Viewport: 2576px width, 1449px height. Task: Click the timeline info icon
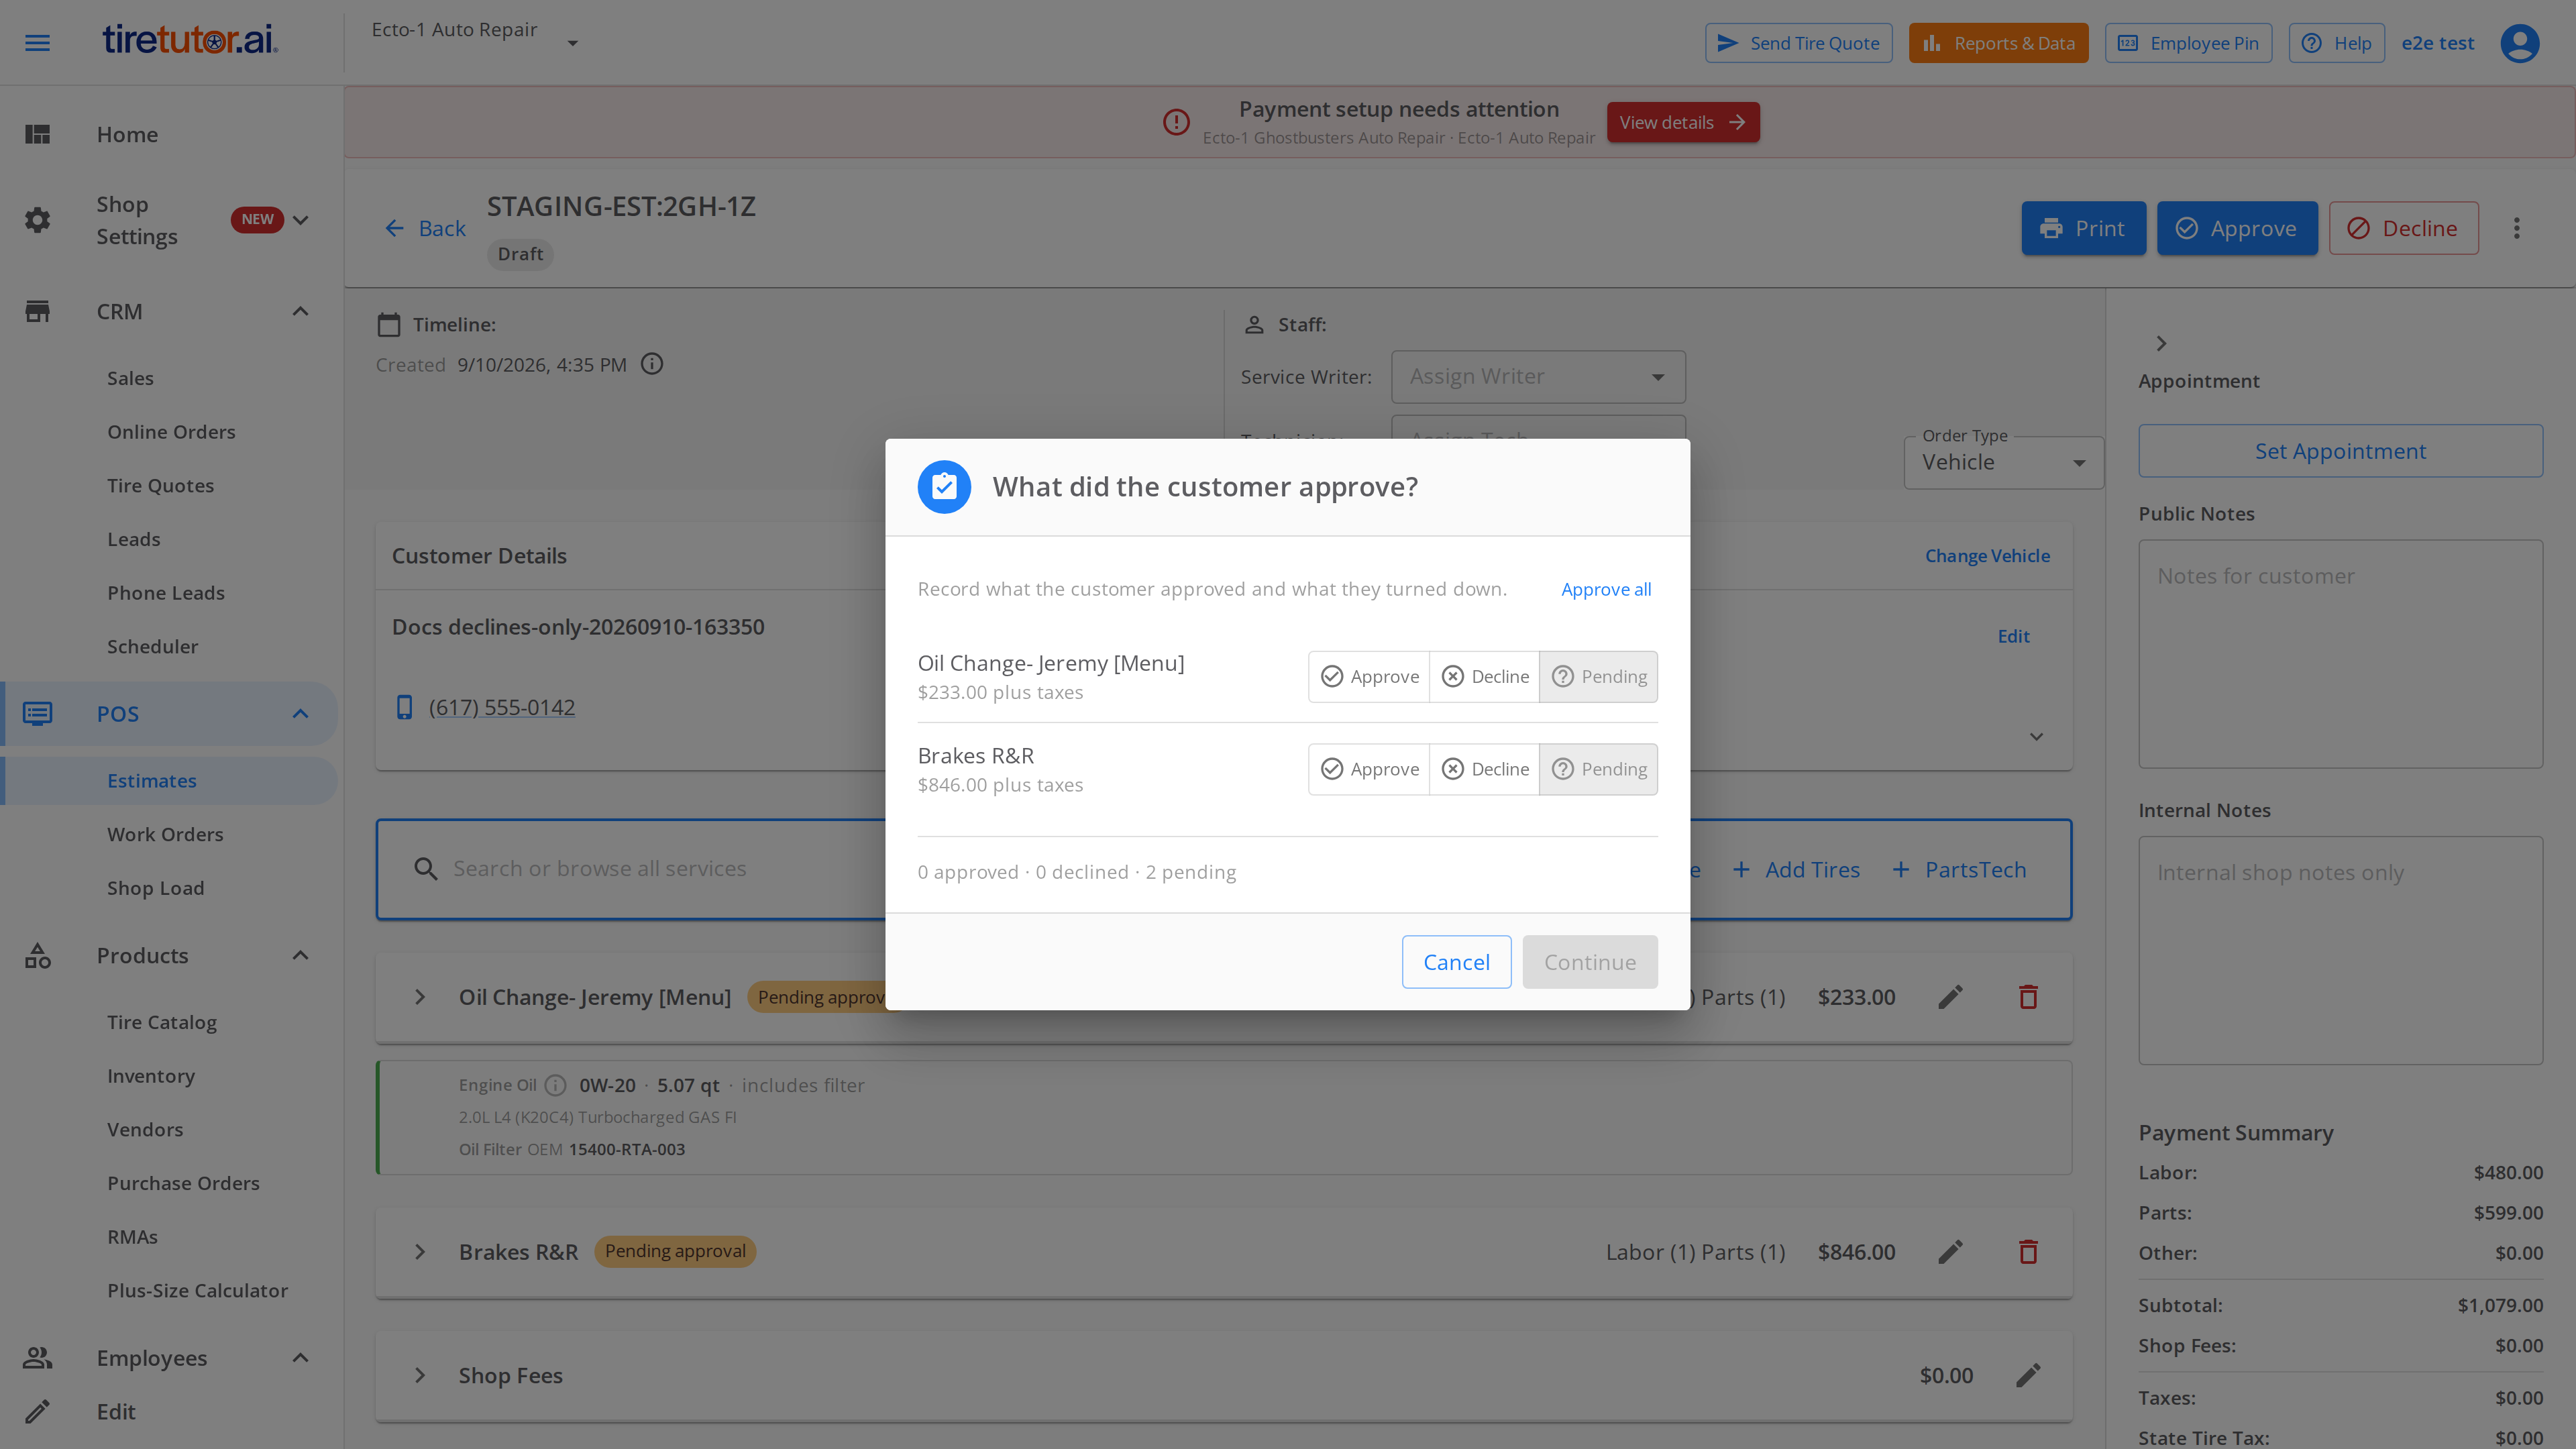[x=652, y=364]
